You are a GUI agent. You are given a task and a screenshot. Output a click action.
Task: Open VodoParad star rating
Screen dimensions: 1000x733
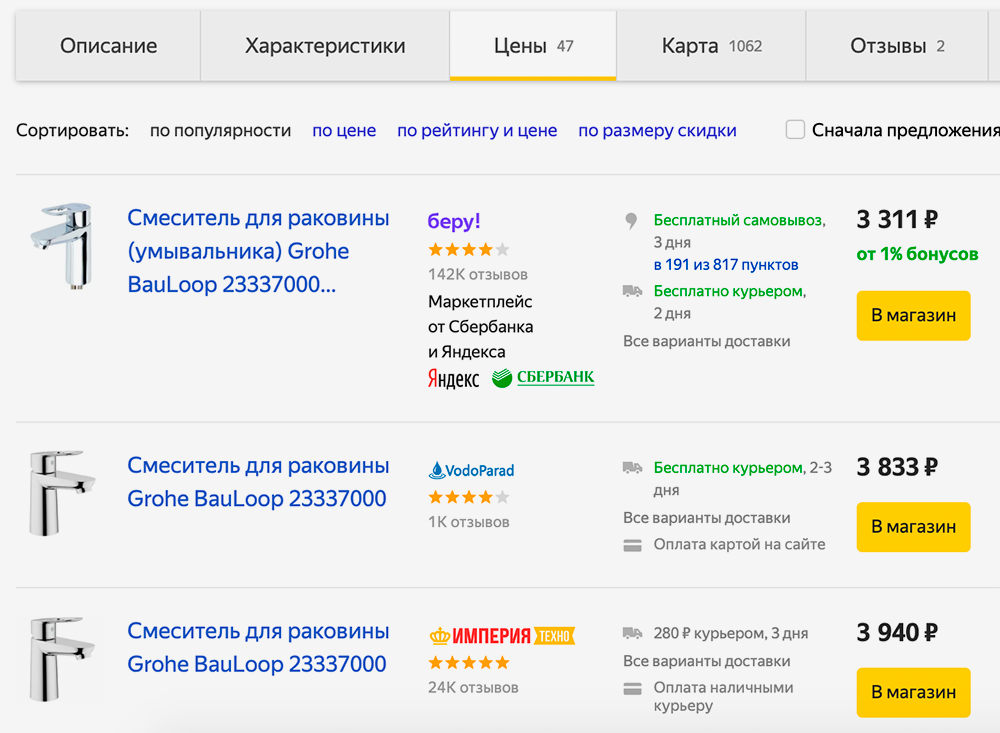[469, 497]
